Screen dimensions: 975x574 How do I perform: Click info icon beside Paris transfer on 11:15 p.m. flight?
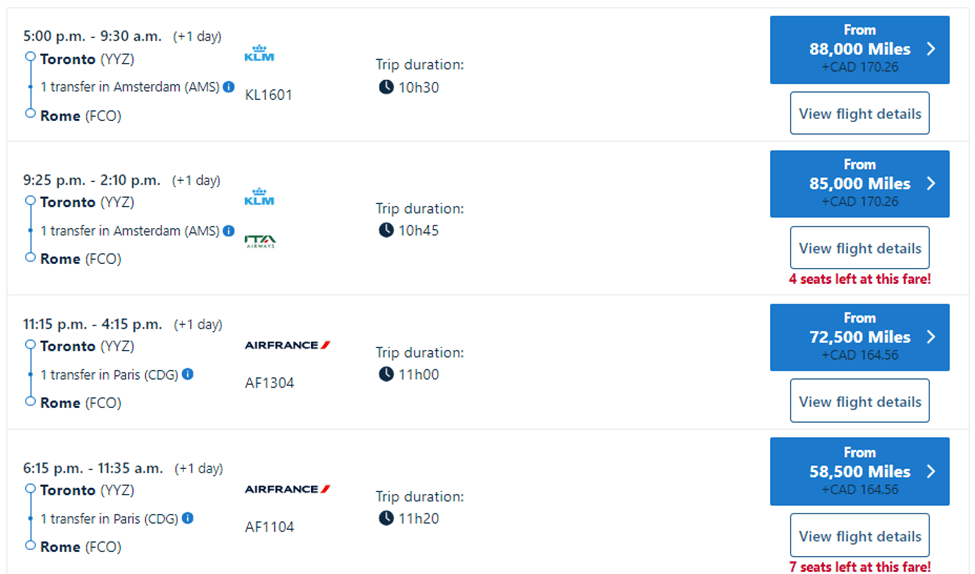coord(188,375)
